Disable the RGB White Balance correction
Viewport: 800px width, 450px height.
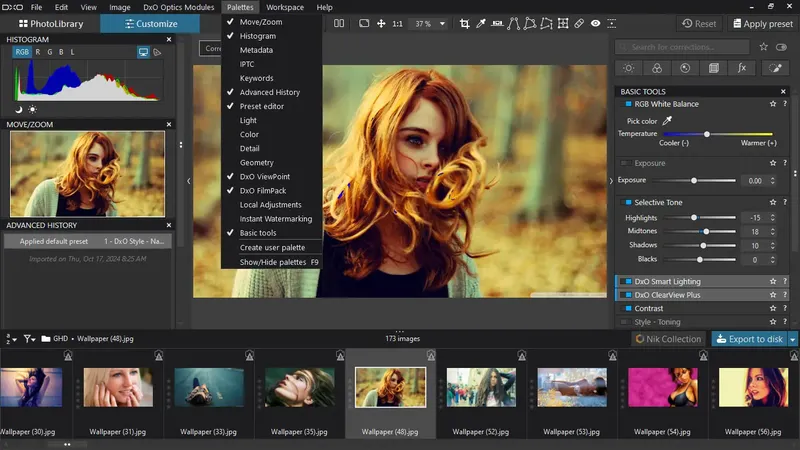pyautogui.click(x=628, y=104)
